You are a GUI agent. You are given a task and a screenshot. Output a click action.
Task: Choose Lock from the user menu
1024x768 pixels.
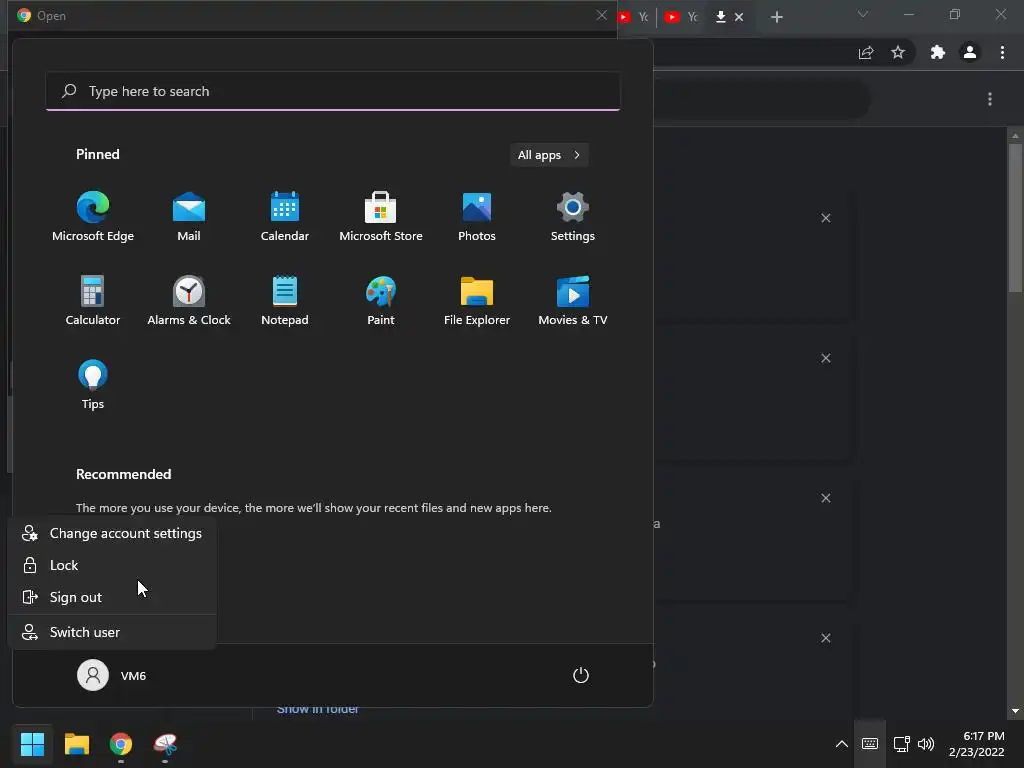(x=112, y=566)
